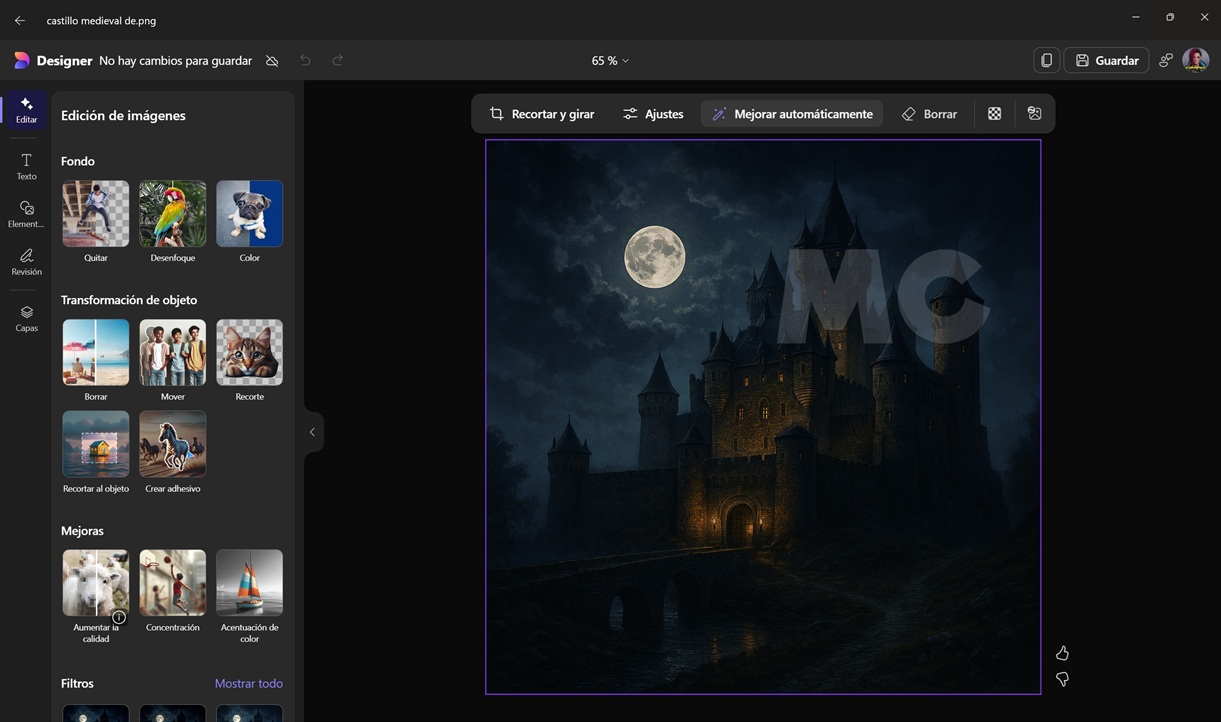Select the Crear adhesivo thumbnail
Viewport: 1221px width, 722px height.
[173, 444]
